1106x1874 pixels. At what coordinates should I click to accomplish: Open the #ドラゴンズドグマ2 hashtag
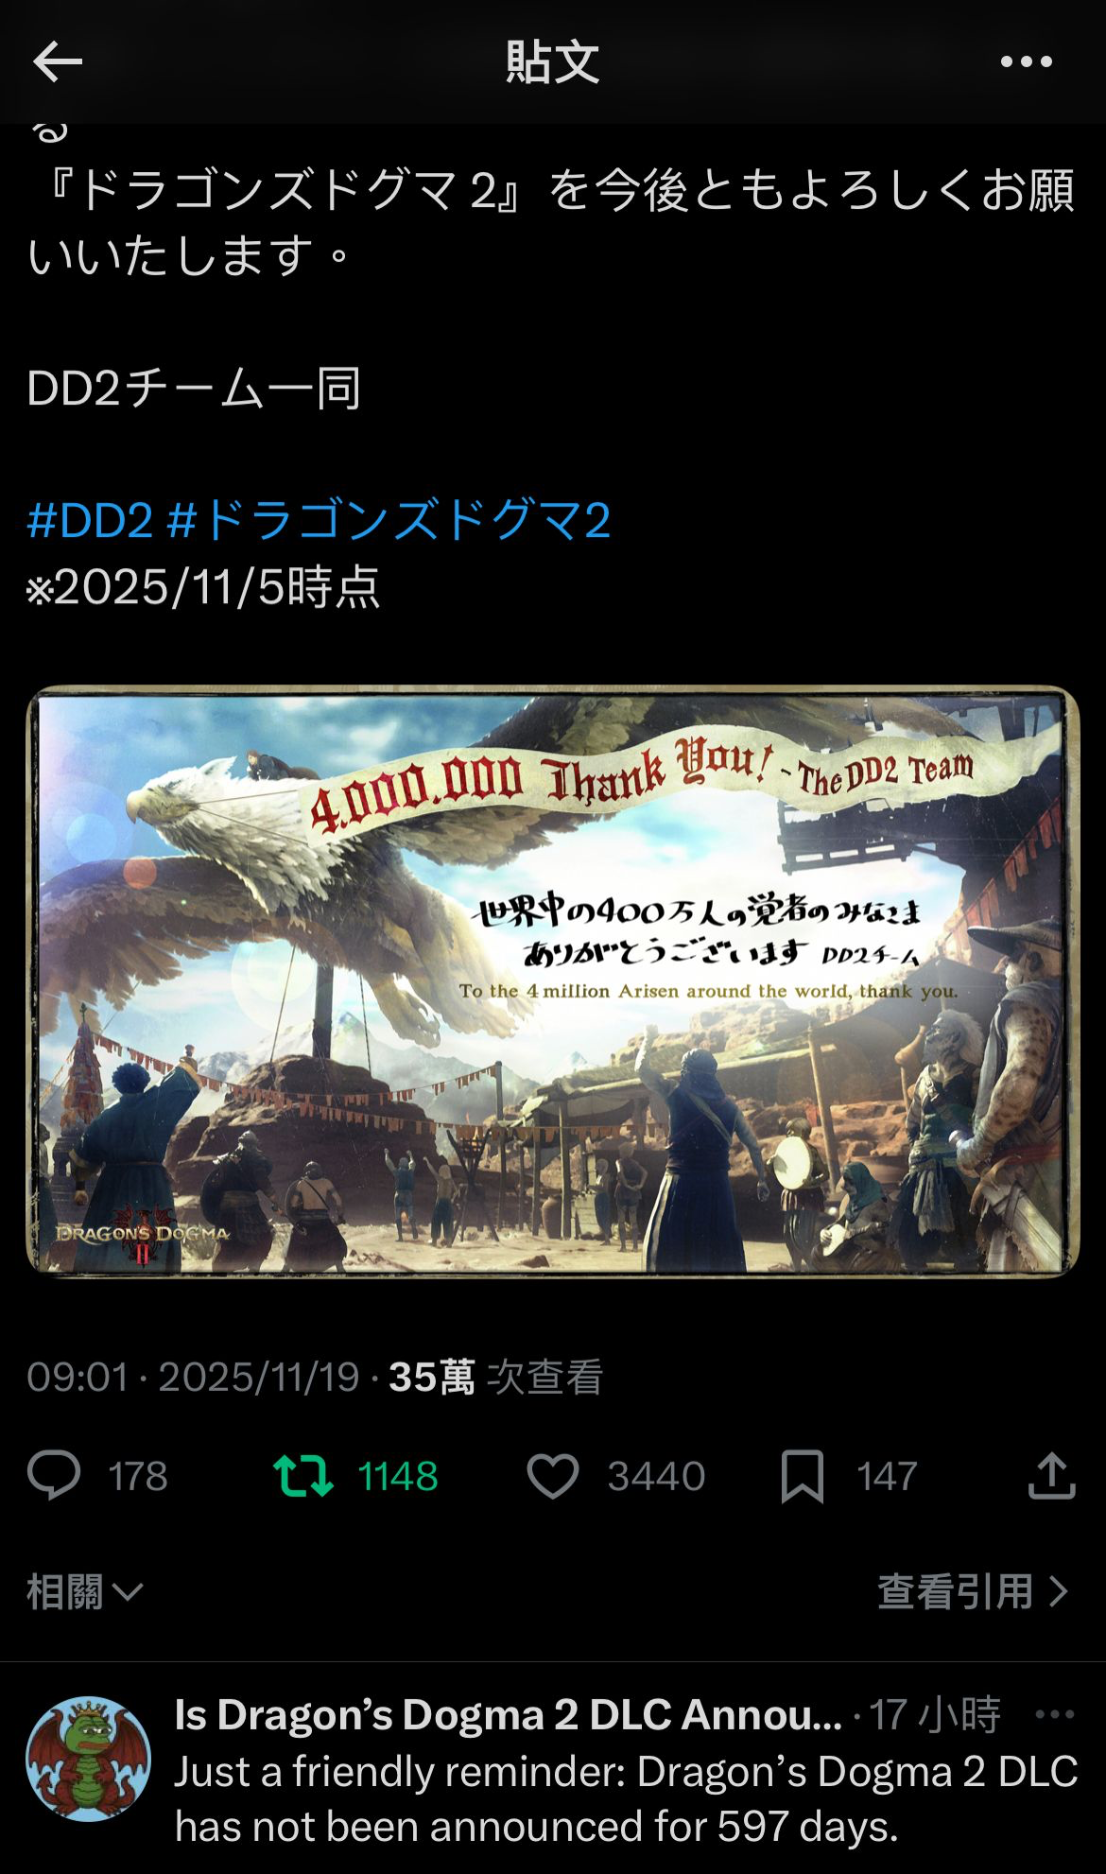(389, 521)
